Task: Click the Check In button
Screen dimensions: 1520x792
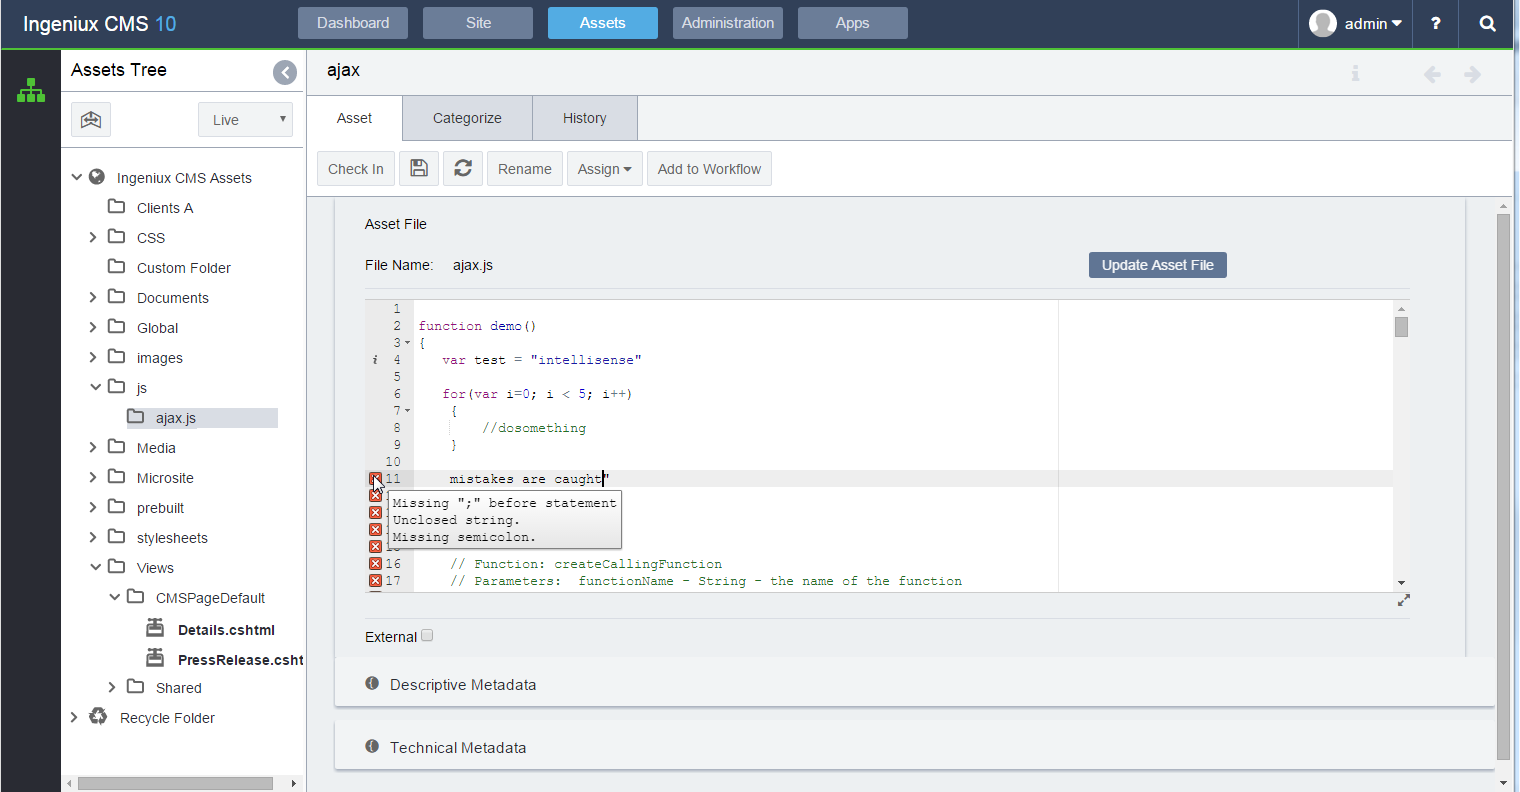Action: pyautogui.click(x=355, y=169)
